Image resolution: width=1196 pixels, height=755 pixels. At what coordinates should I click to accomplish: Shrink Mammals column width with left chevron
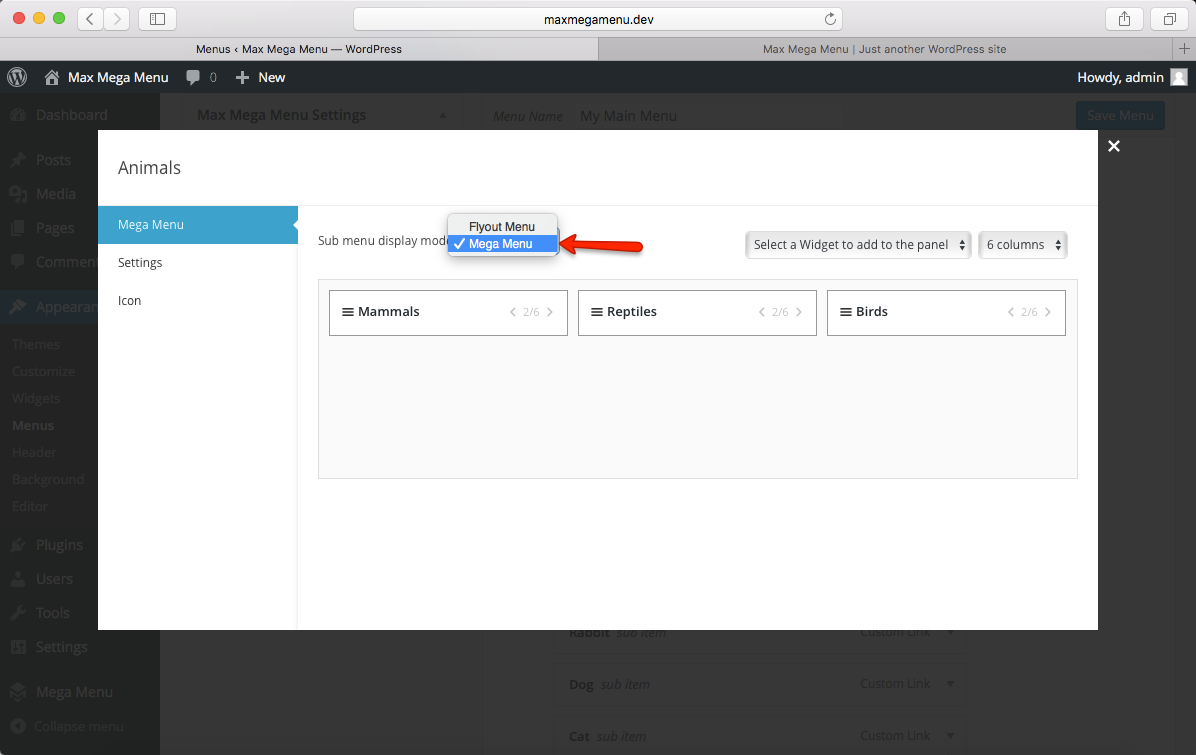point(513,312)
